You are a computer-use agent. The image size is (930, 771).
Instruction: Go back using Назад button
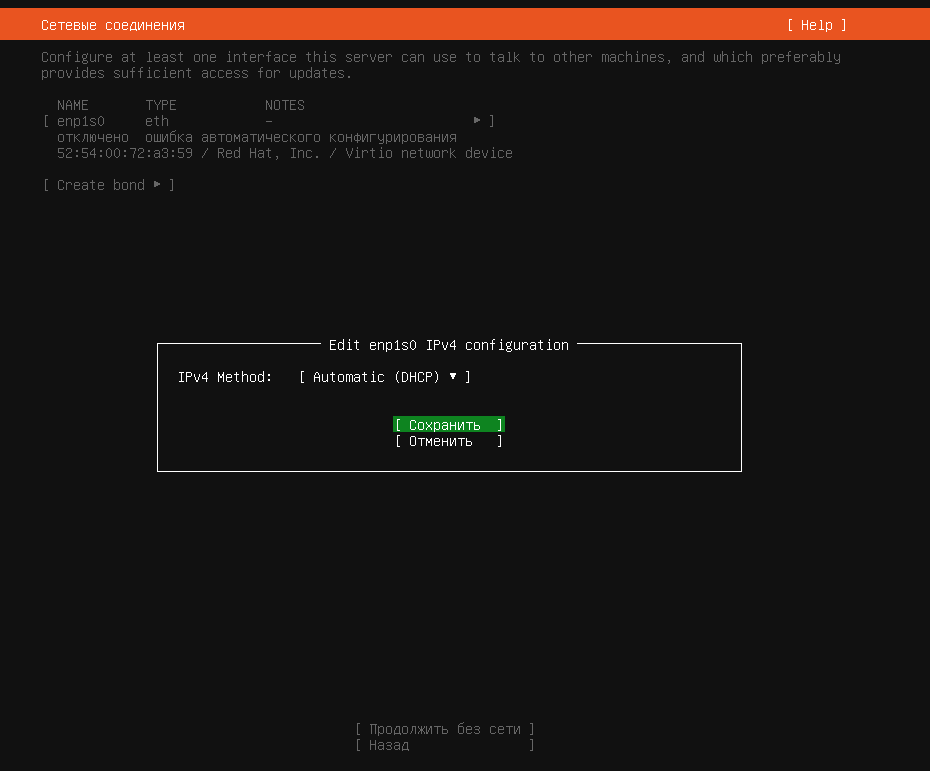click(445, 745)
